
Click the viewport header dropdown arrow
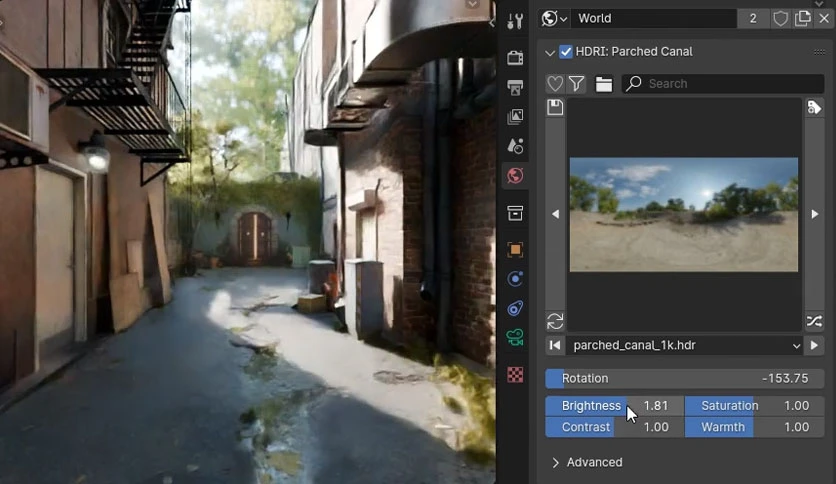[472, 4]
